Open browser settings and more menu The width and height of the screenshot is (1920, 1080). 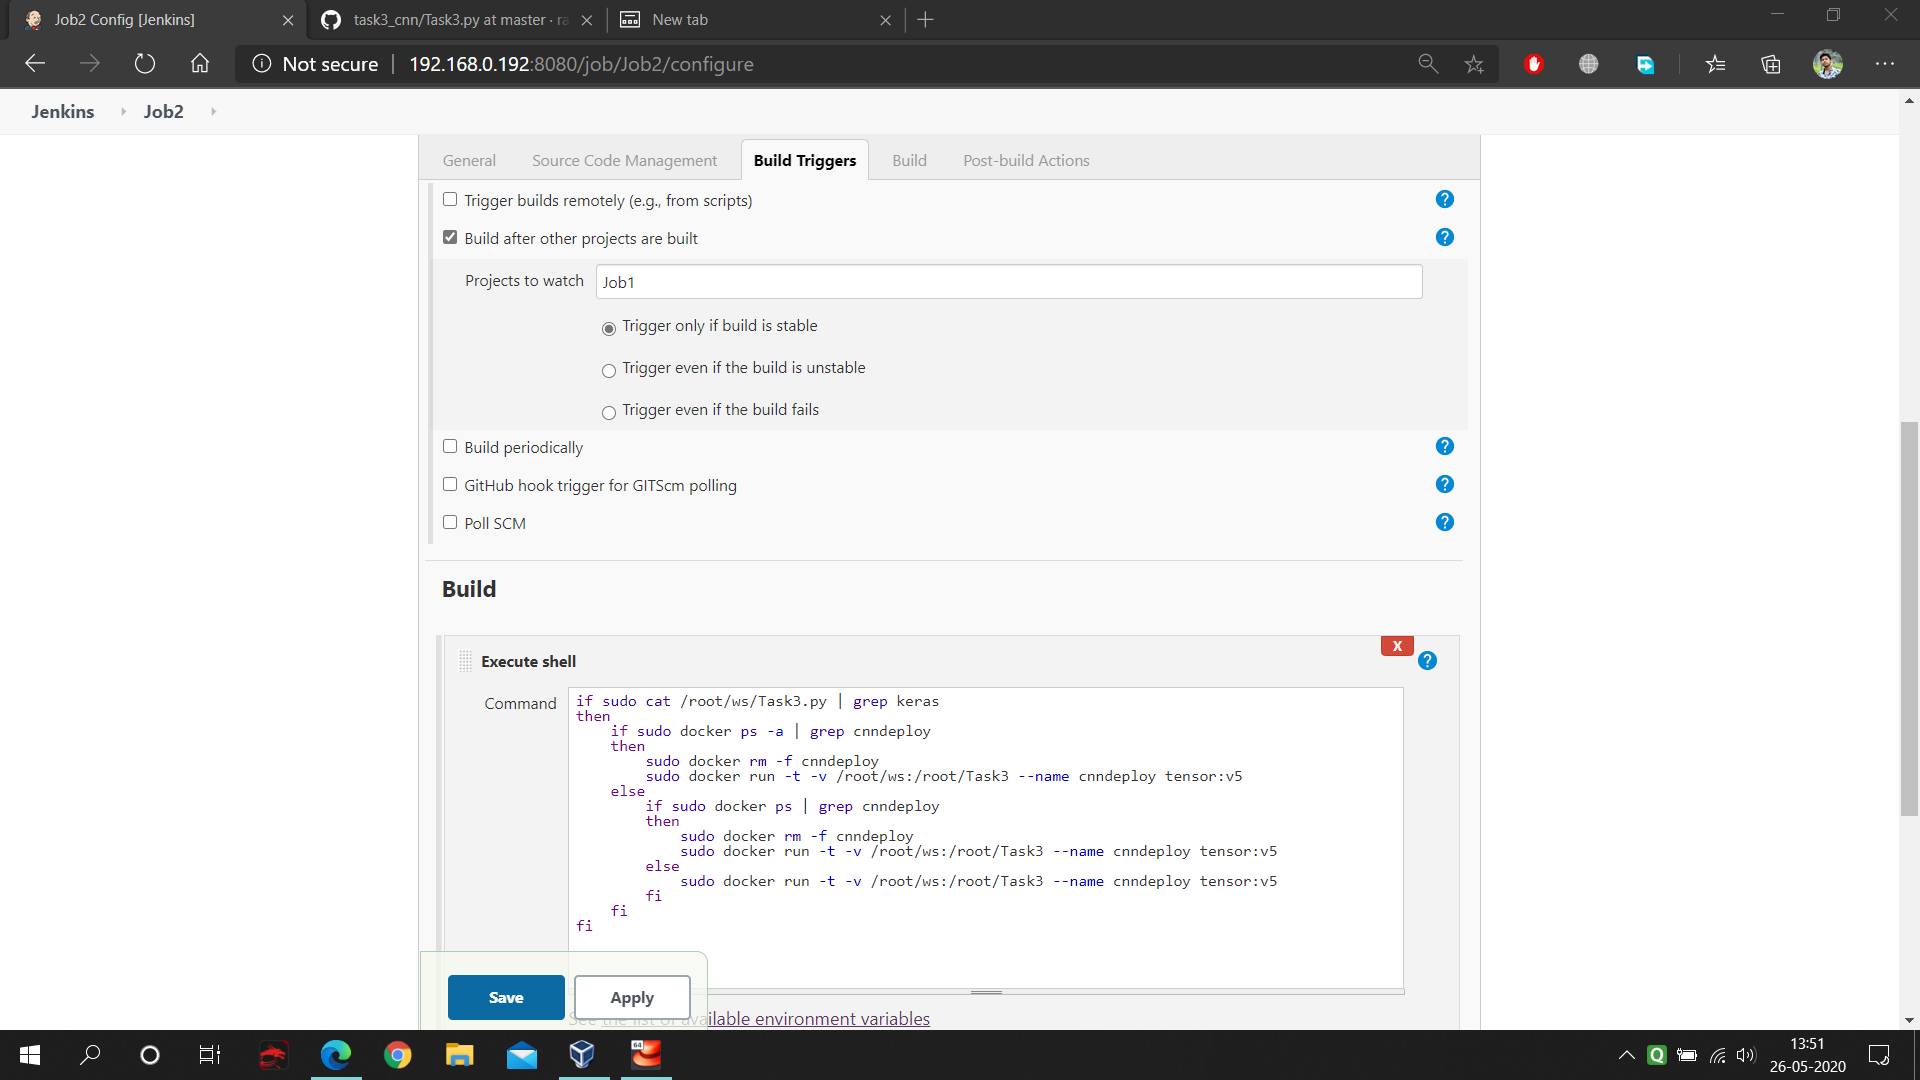1884,64
